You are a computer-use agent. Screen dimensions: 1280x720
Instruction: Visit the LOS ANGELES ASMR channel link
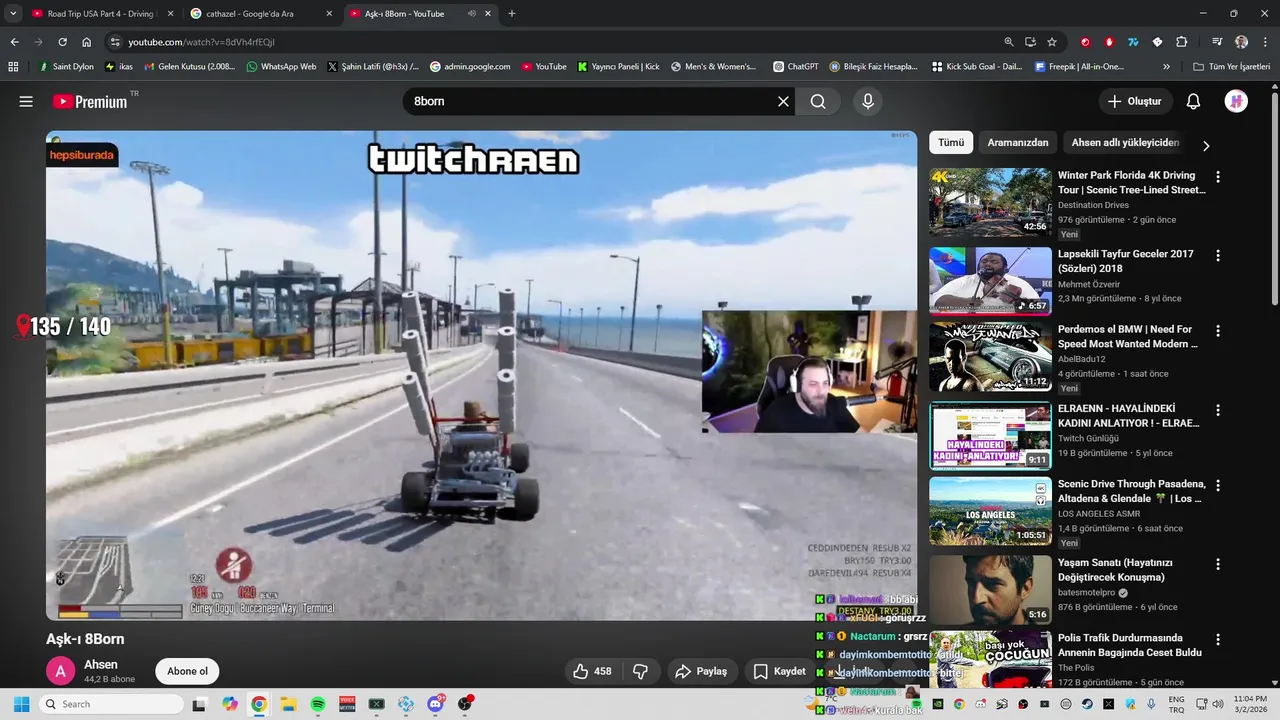pos(1099,514)
